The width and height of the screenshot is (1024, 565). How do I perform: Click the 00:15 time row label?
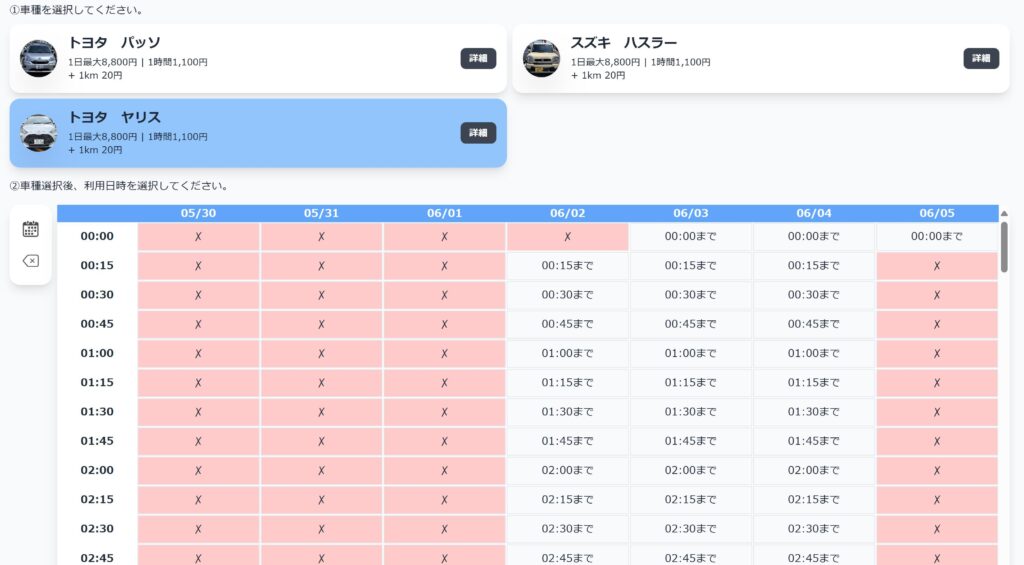[97, 266]
